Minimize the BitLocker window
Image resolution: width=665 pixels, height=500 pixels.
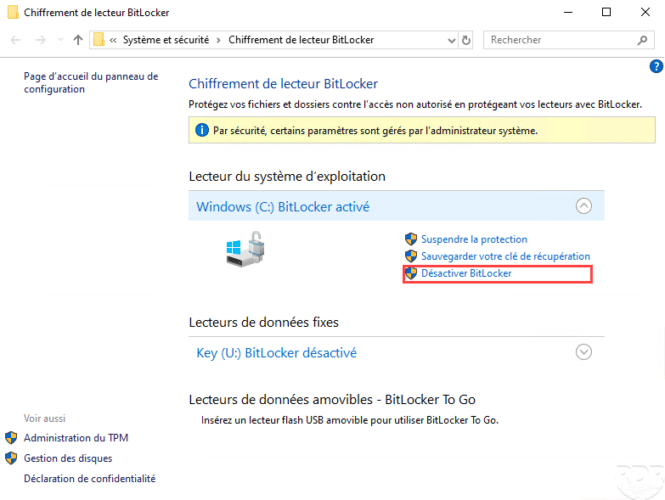(x=568, y=12)
